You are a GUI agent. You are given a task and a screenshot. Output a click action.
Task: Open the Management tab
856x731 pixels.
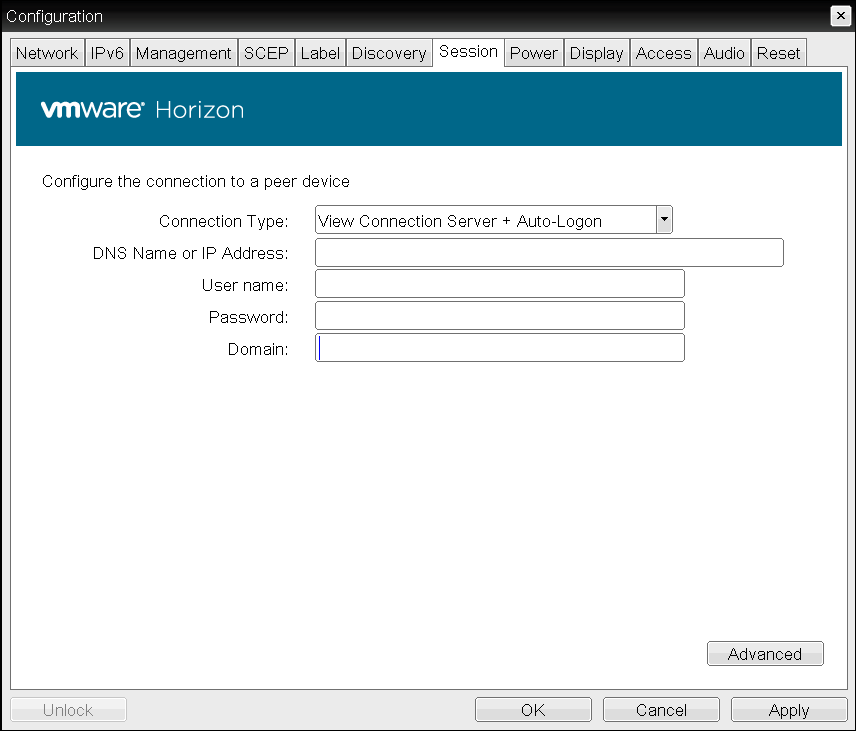pos(183,53)
